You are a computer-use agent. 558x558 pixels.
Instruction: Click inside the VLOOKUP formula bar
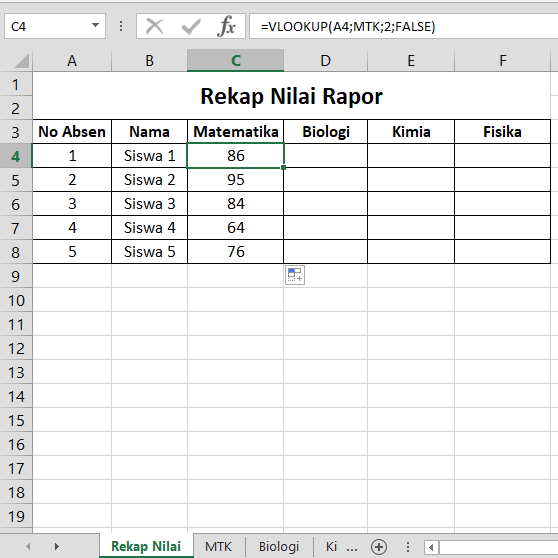coord(404,26)
